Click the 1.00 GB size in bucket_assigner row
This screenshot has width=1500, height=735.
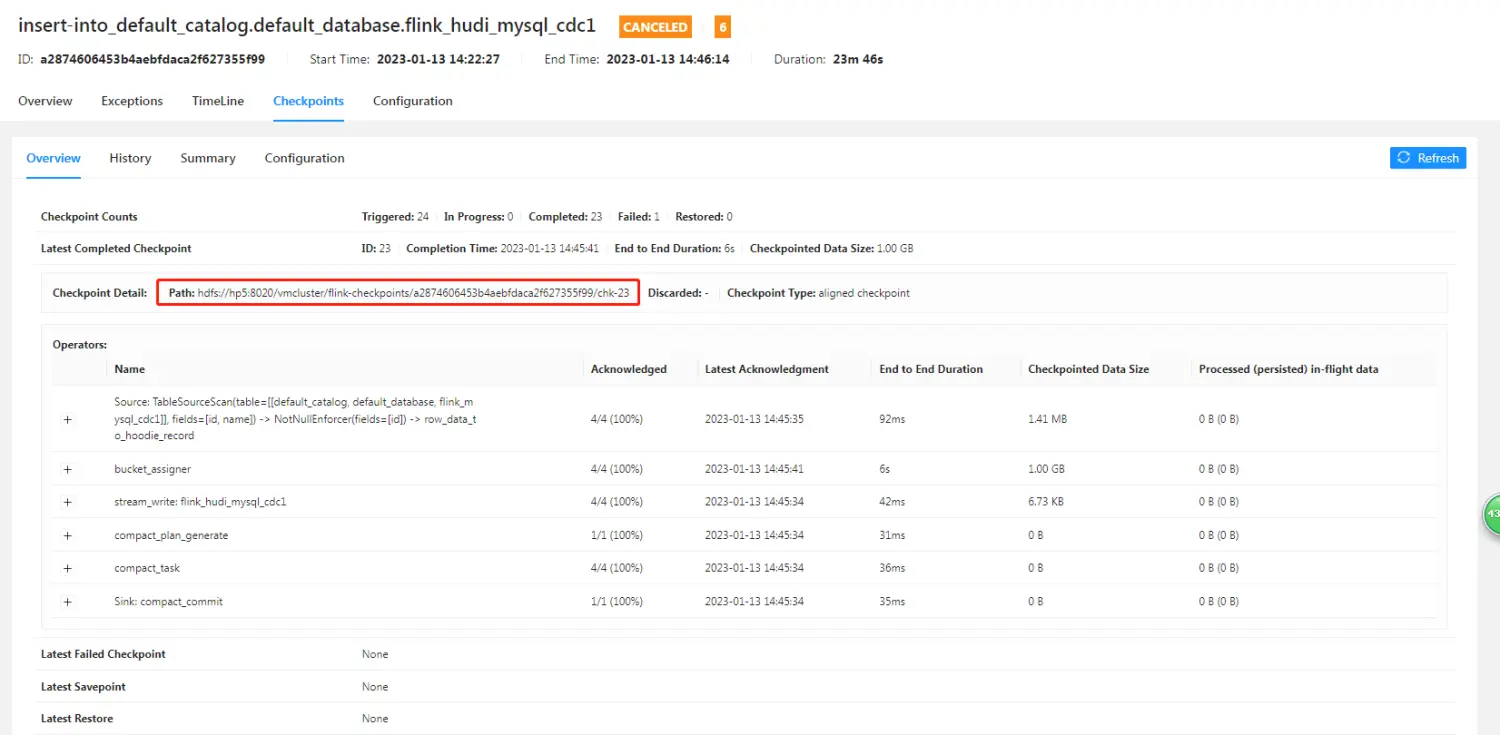coord(1047,469)
